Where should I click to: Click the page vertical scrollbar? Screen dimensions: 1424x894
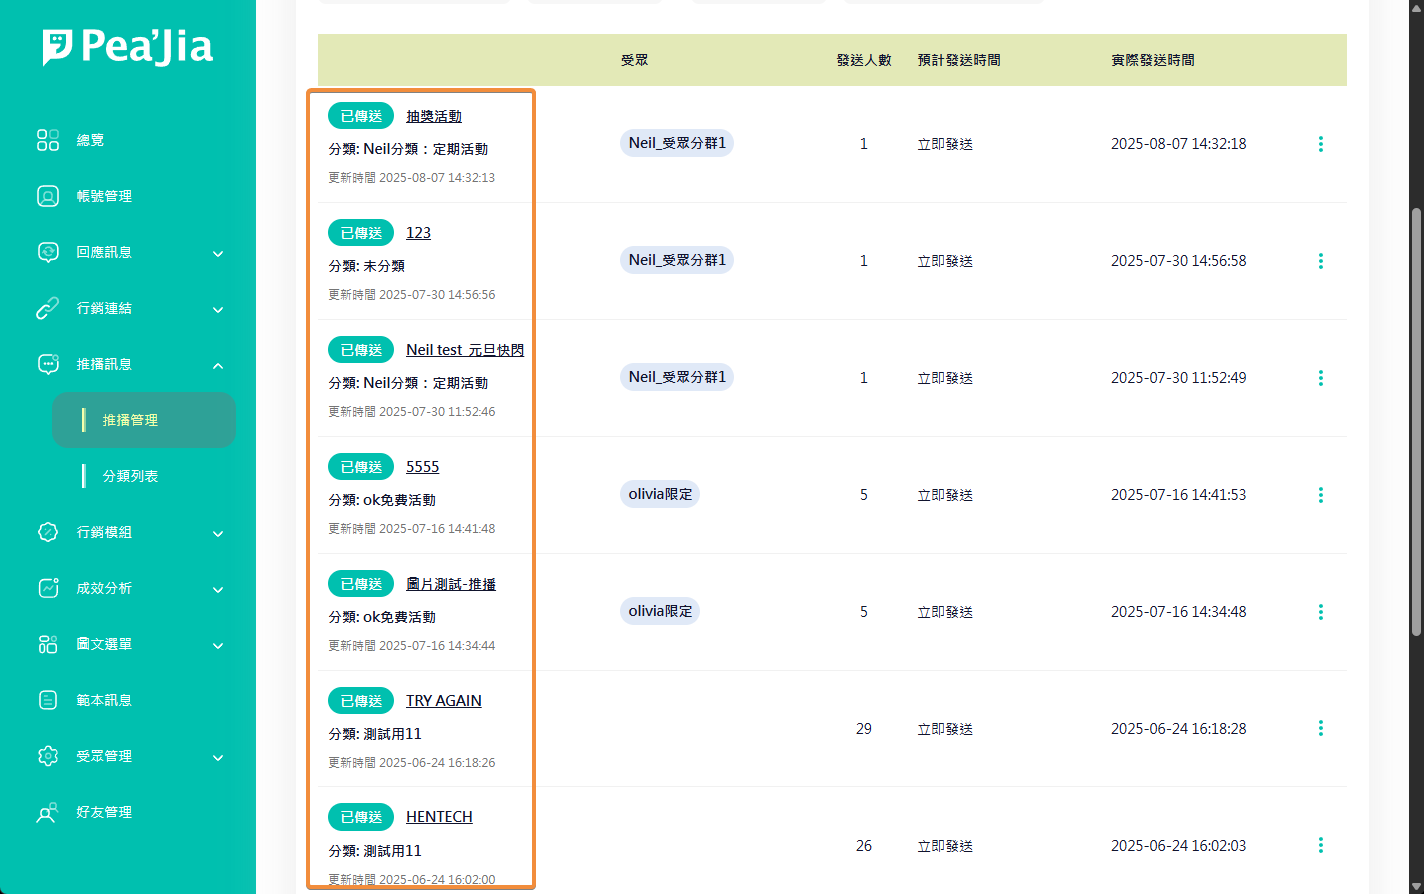(1416, 420)
